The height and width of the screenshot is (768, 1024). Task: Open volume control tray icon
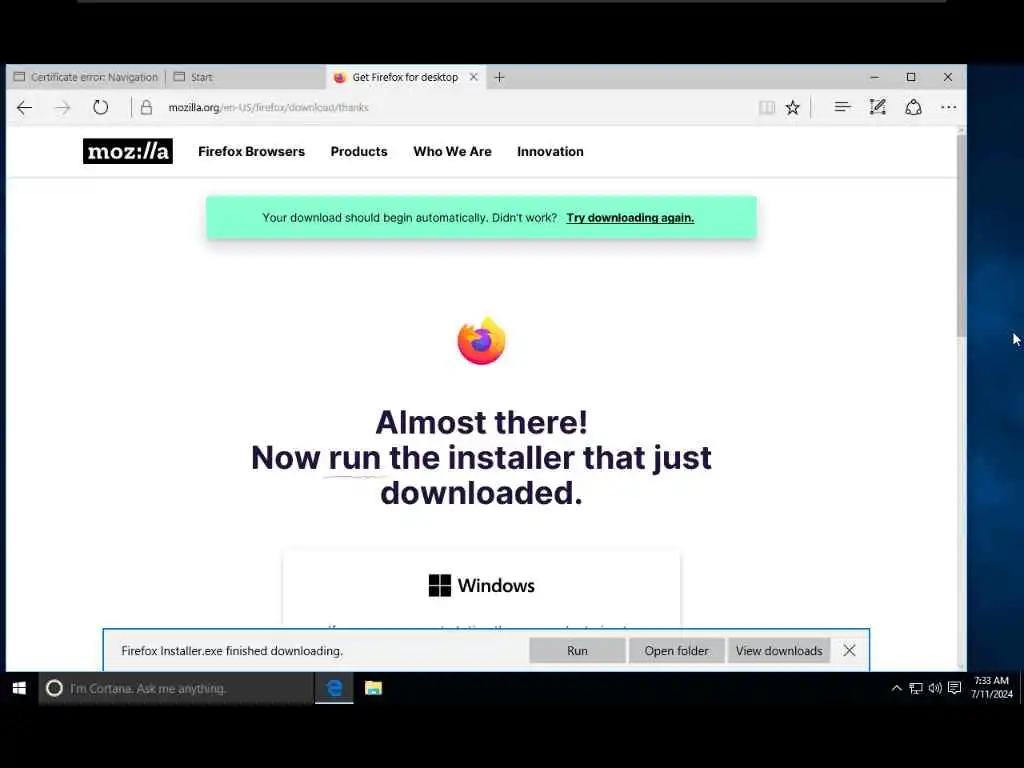coord(935,688)
